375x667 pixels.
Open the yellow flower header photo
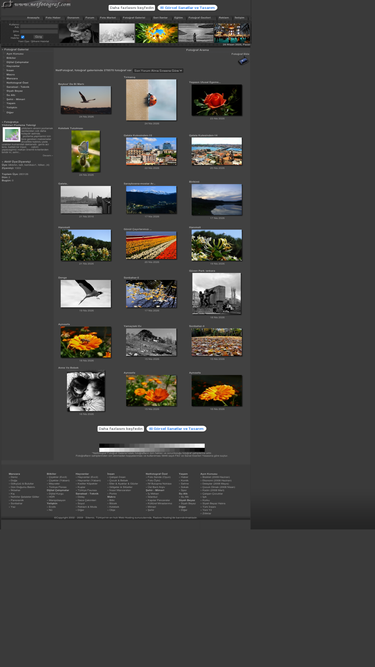pos(156,33)
